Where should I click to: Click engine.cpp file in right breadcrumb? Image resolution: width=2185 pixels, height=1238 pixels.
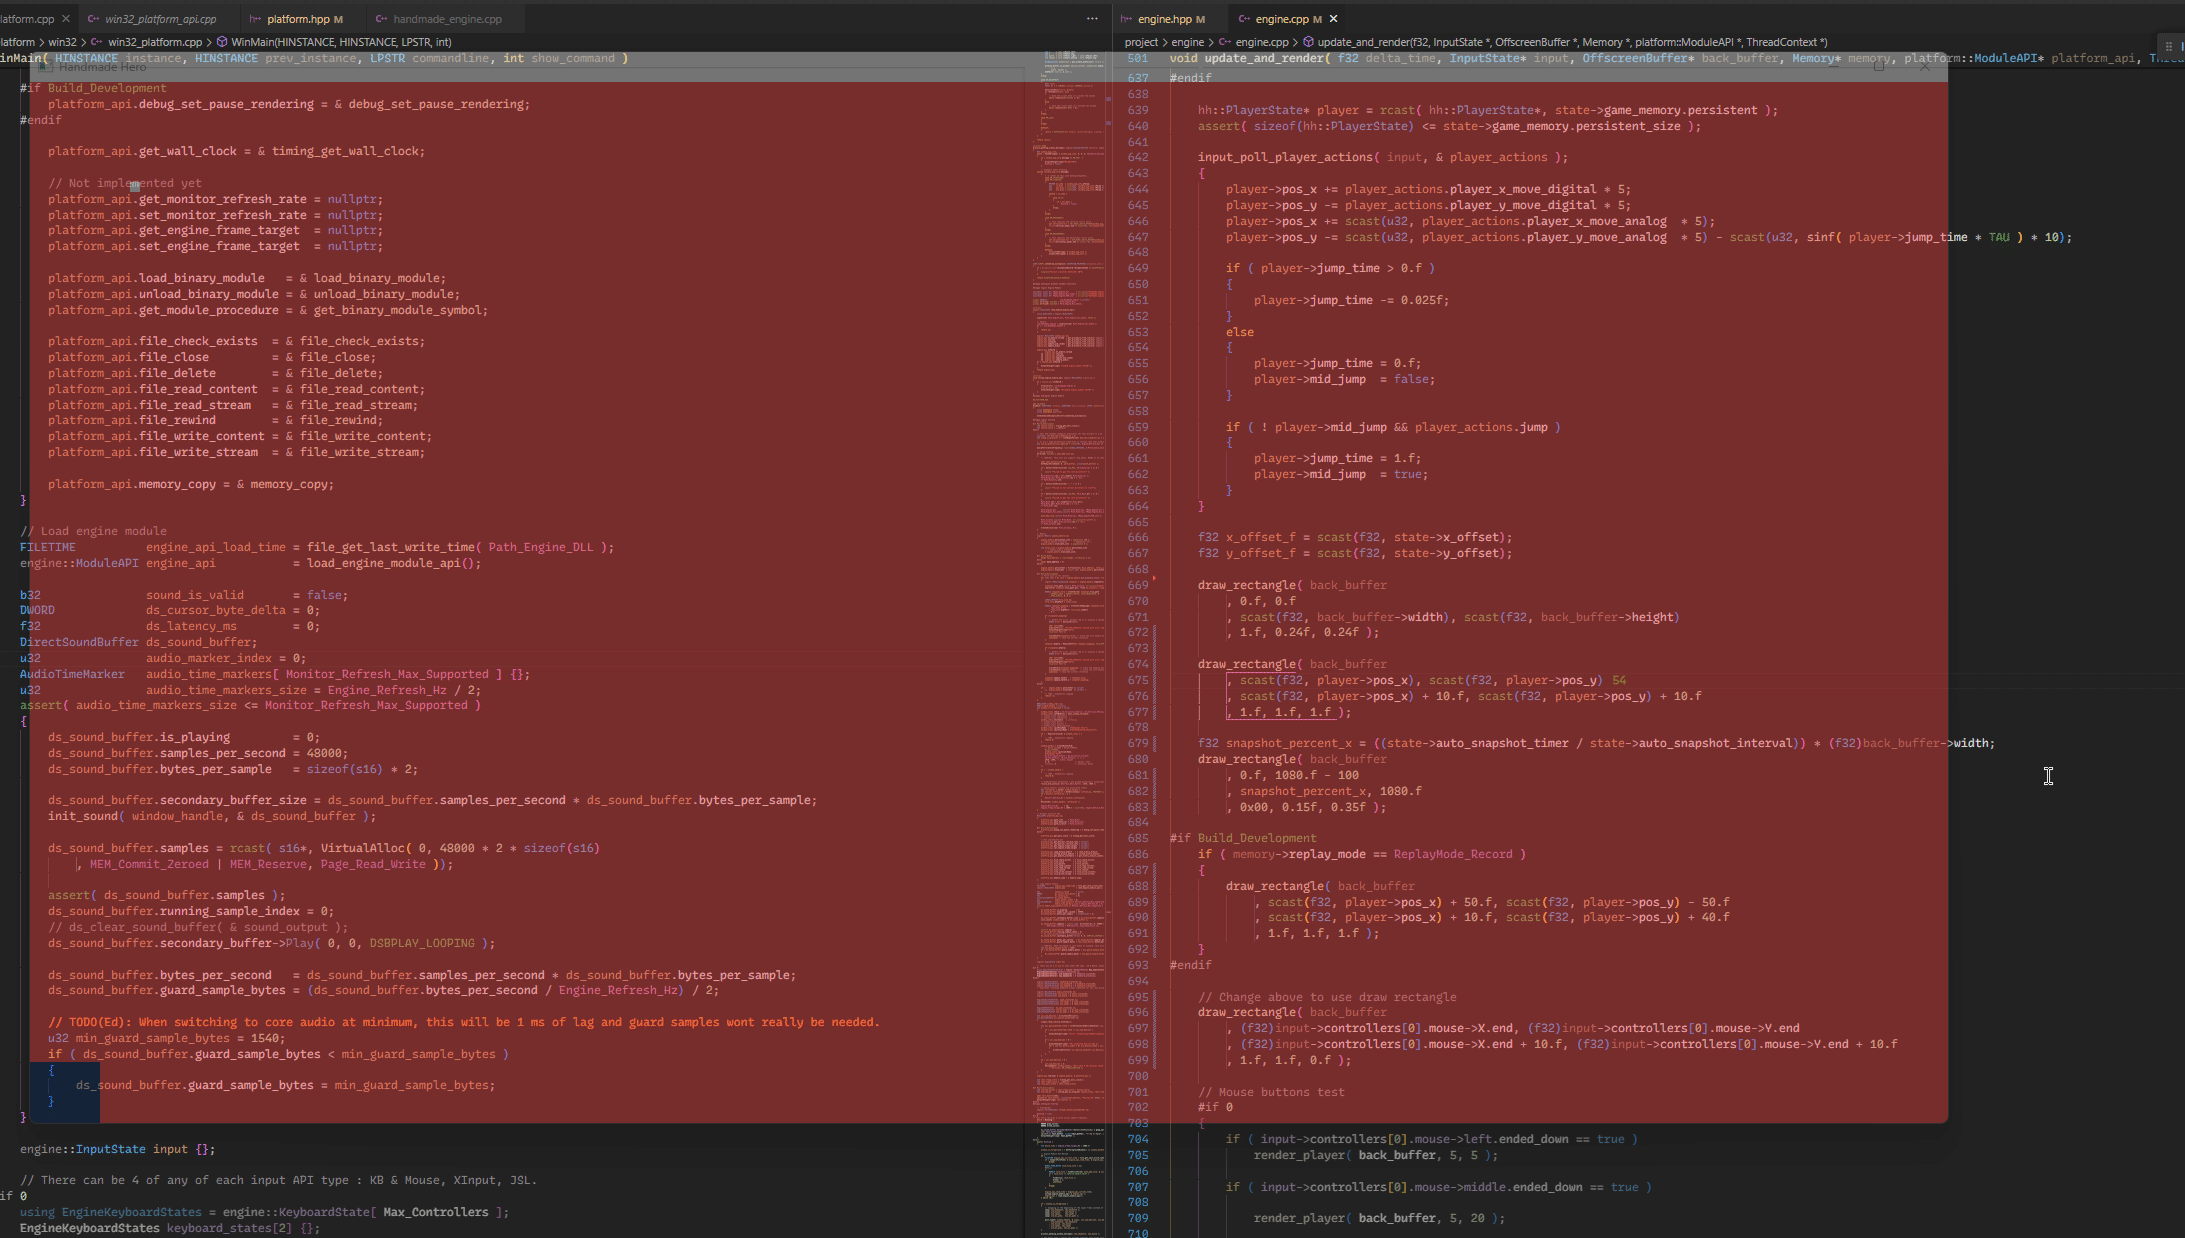point(1261,42)
